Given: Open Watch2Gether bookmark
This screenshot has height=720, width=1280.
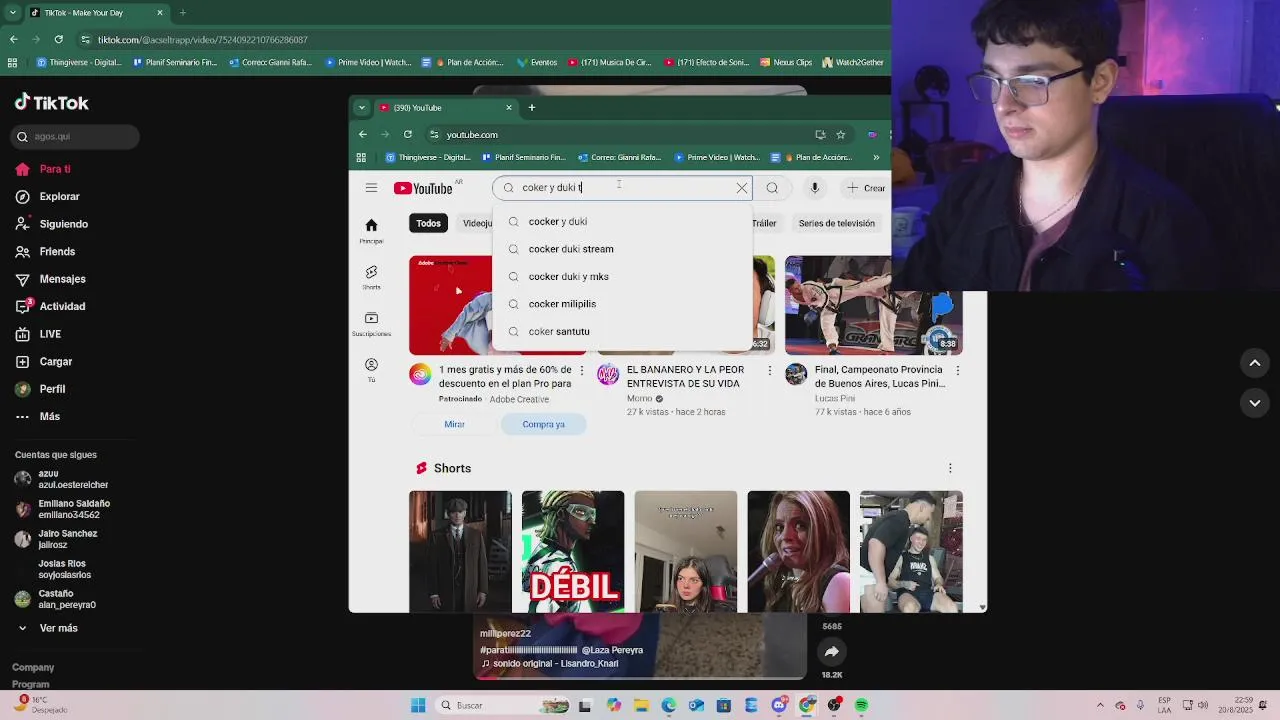Looking at the screenshot, I should point(853,62).
